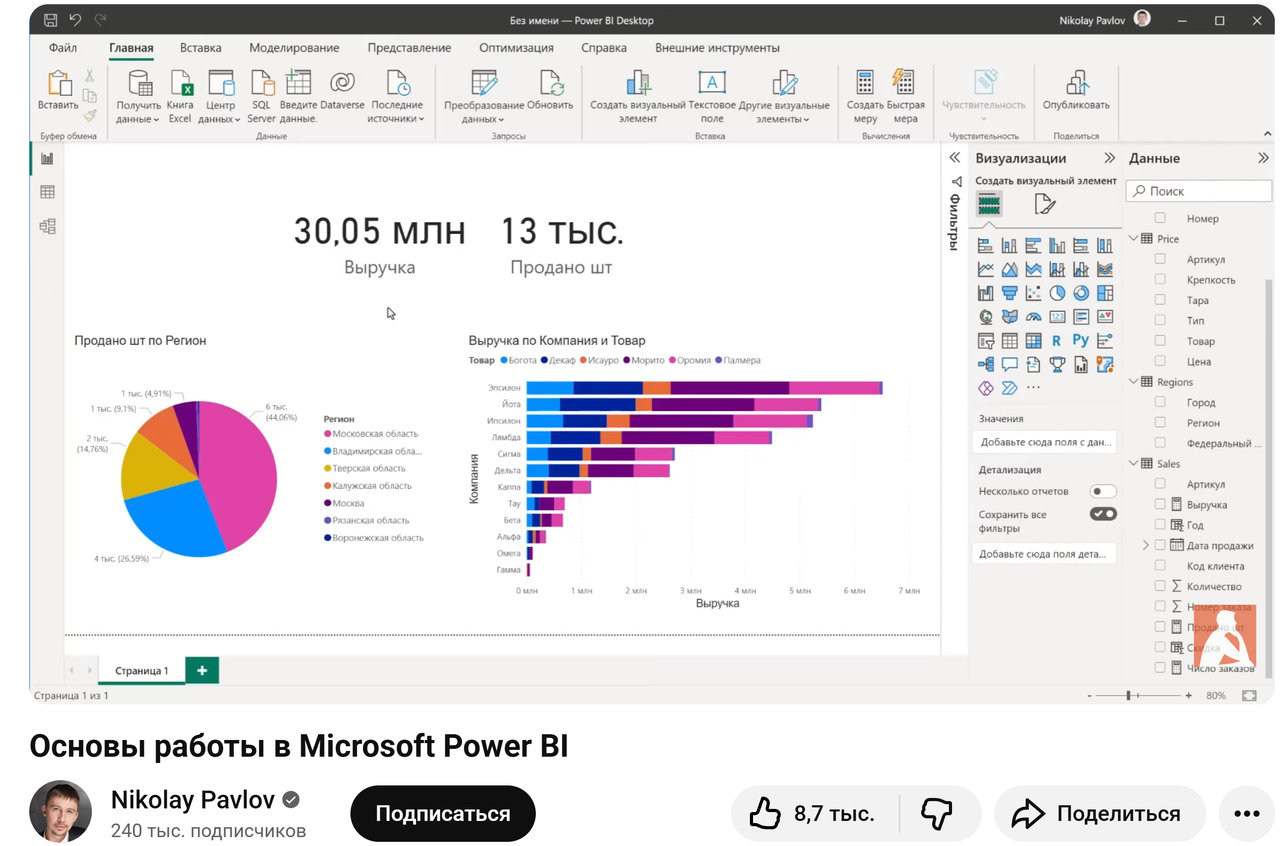The width and height of the screenshot is (1280, 846).
Task: Click the Опубликовать (Publish) icon
Action: pos(1076,83)
